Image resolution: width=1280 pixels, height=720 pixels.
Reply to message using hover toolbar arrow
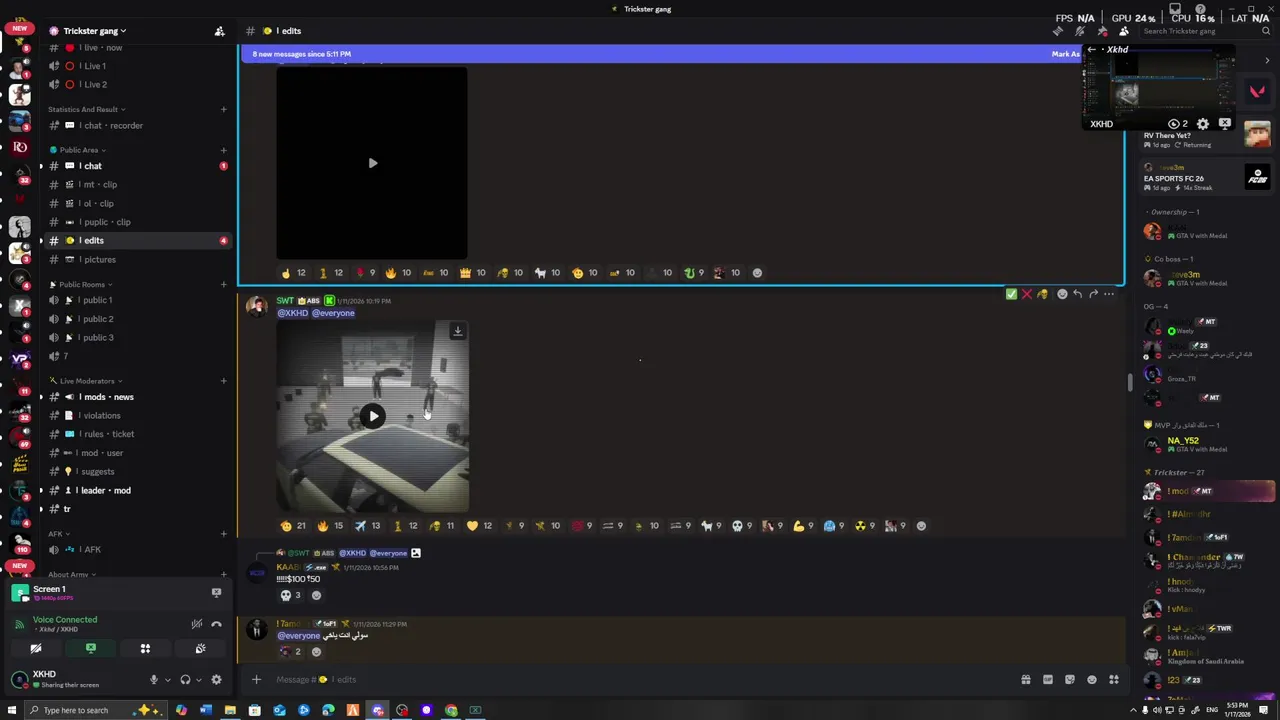(x=1077, y=294)
